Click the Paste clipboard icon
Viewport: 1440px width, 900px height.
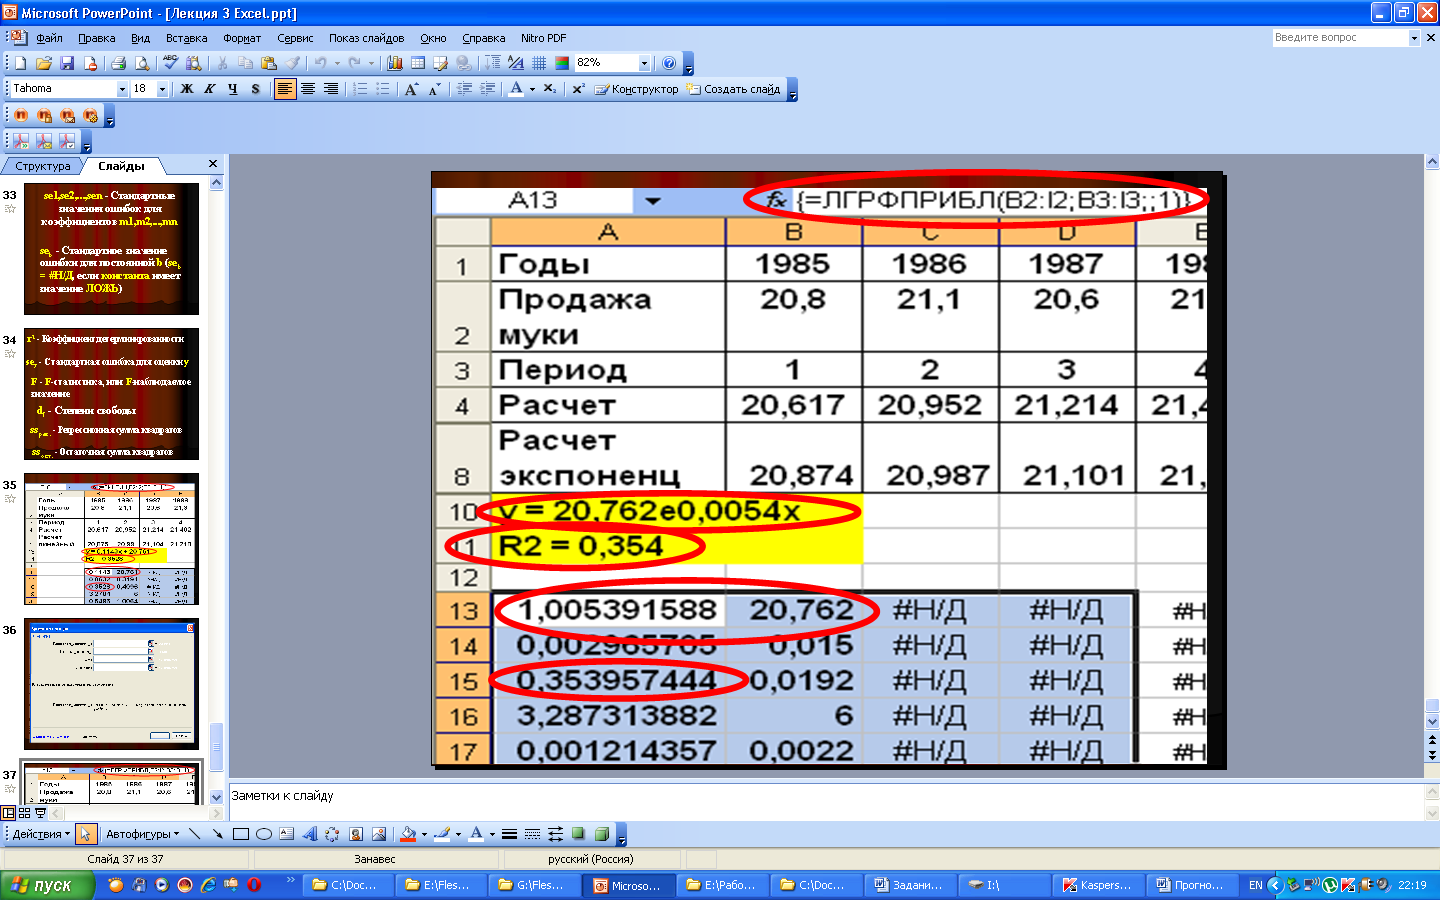pyautogui.click(x=268, y=63)
